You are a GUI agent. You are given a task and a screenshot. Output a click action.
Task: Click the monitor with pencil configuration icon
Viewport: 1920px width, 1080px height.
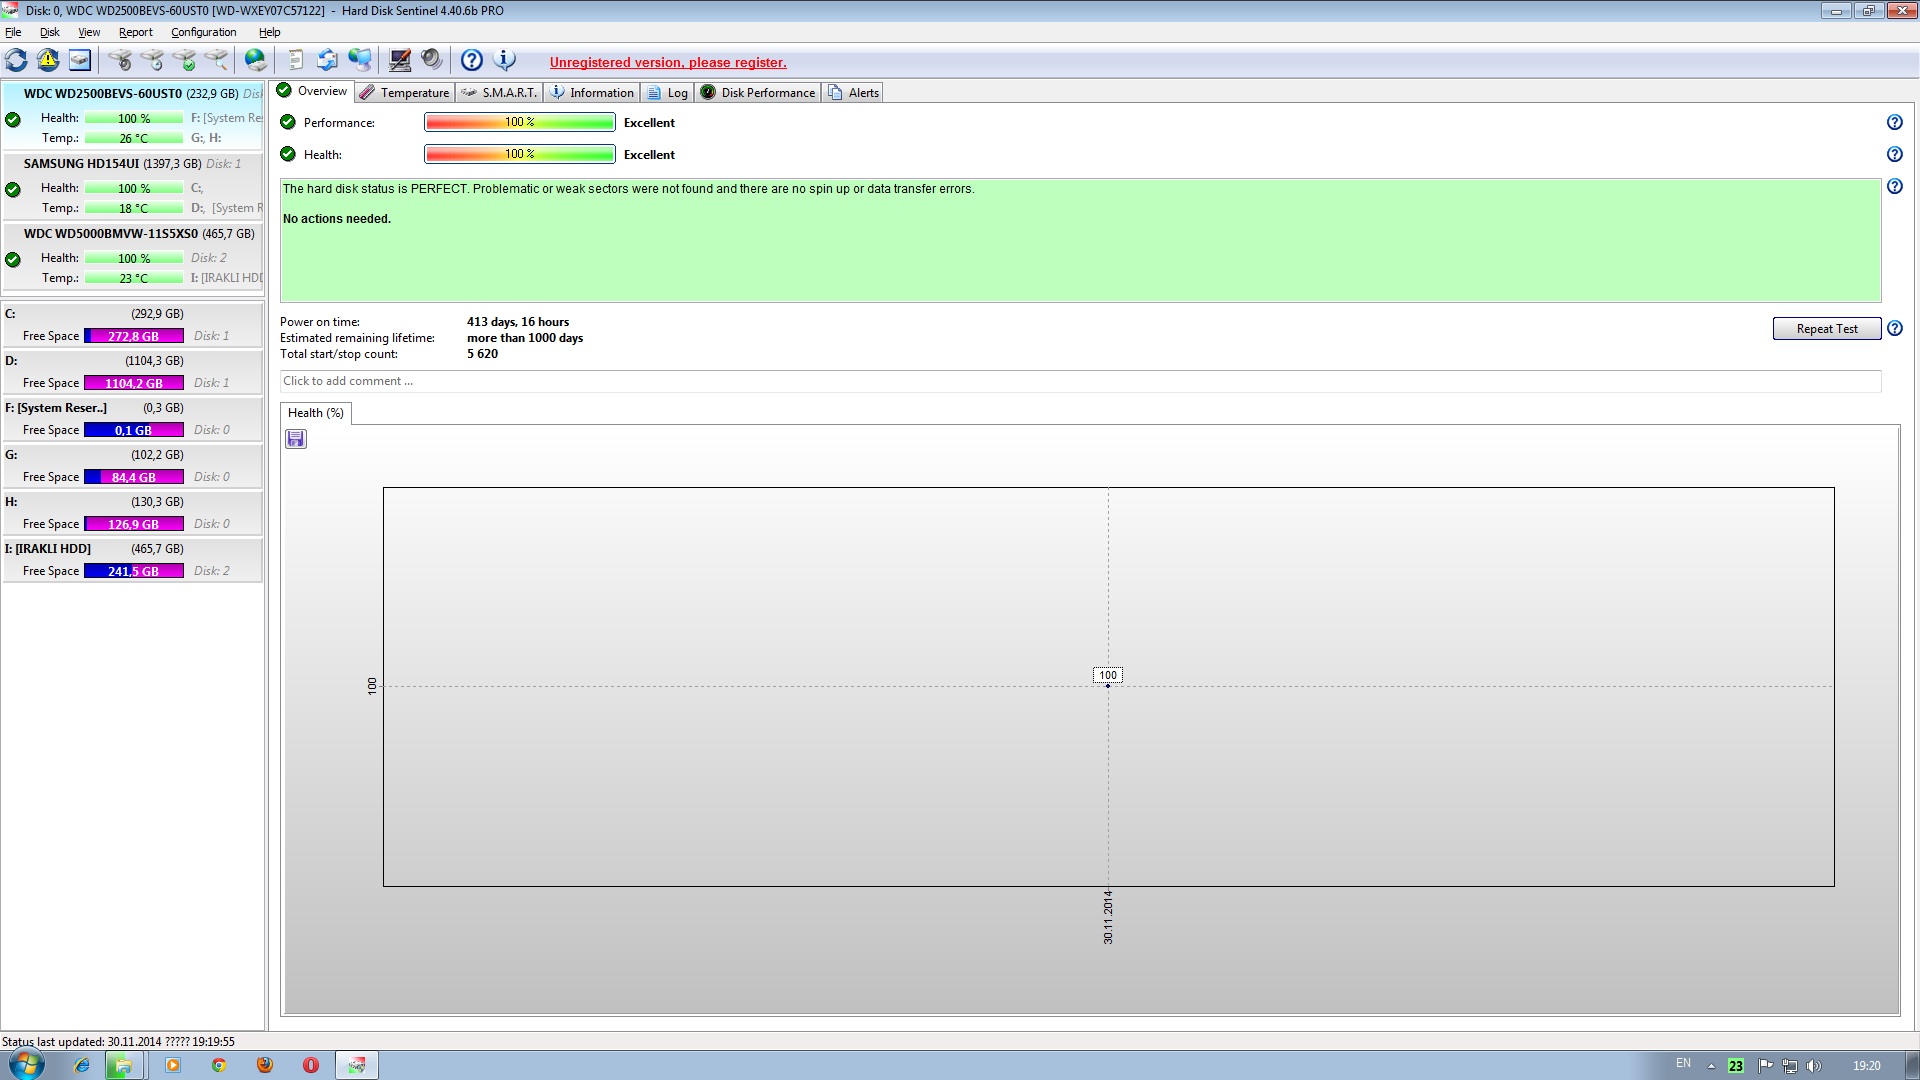400,60
